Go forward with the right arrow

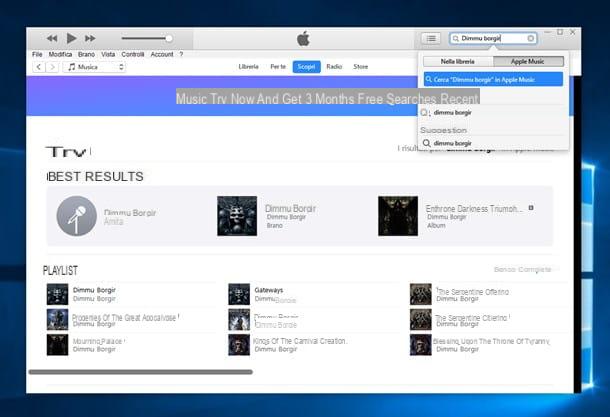(53, 67)
